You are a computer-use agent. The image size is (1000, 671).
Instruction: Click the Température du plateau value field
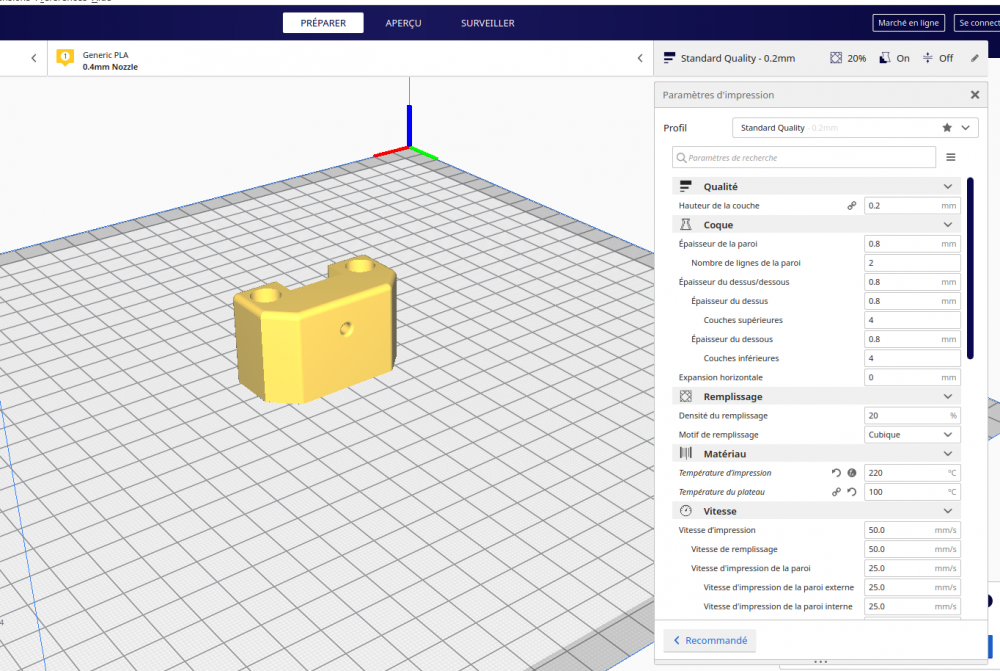tap(912, 492)
